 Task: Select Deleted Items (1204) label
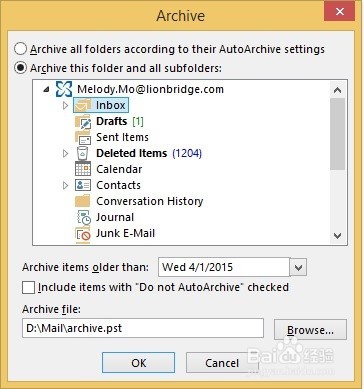click(x=149, y=153)
